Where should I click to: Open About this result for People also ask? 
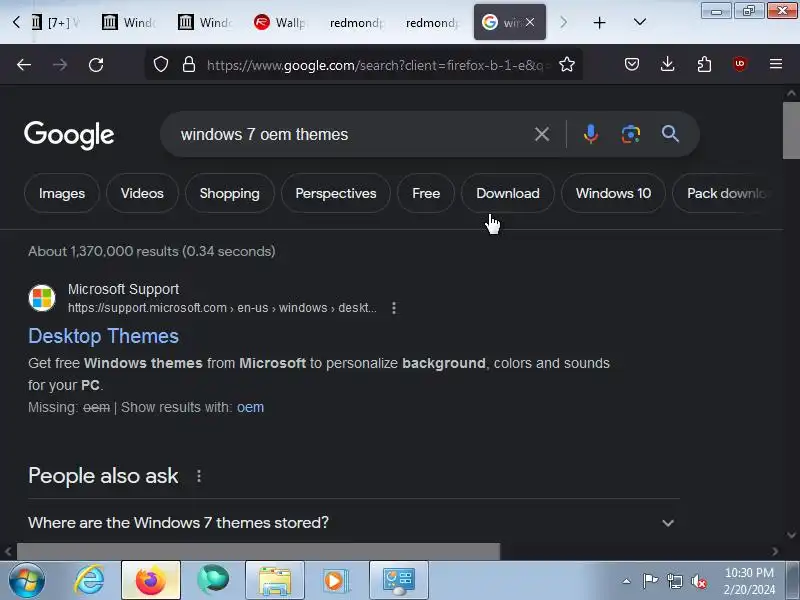click(x=199, y=476)
